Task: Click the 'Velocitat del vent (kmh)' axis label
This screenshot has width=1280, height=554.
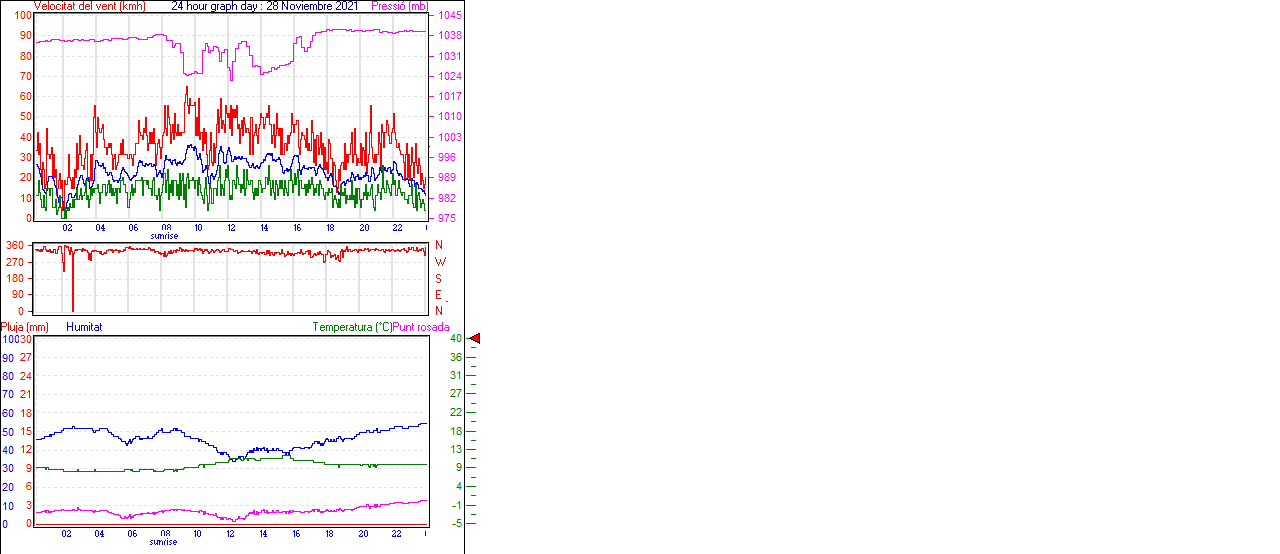Action: [x=90, y=6]
